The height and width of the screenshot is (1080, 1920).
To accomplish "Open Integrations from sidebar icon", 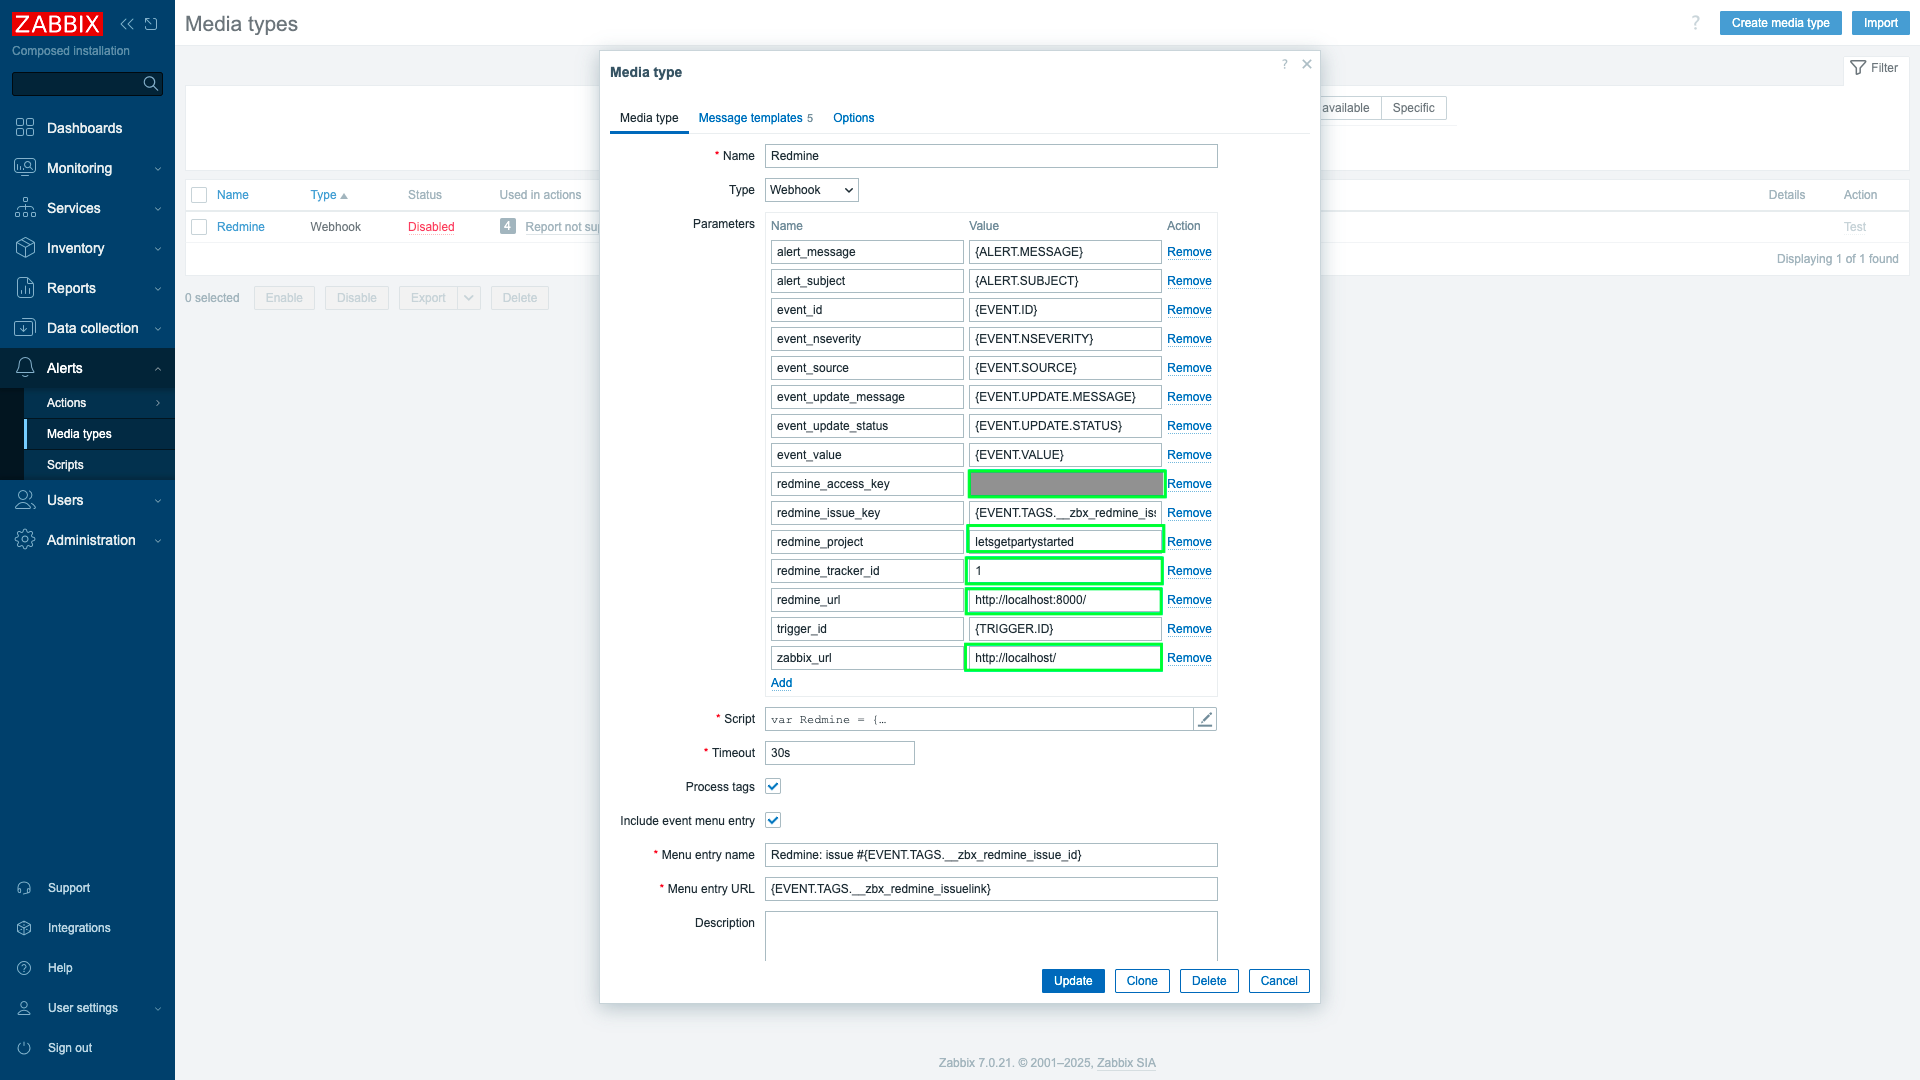I will (x=25, y=928).
